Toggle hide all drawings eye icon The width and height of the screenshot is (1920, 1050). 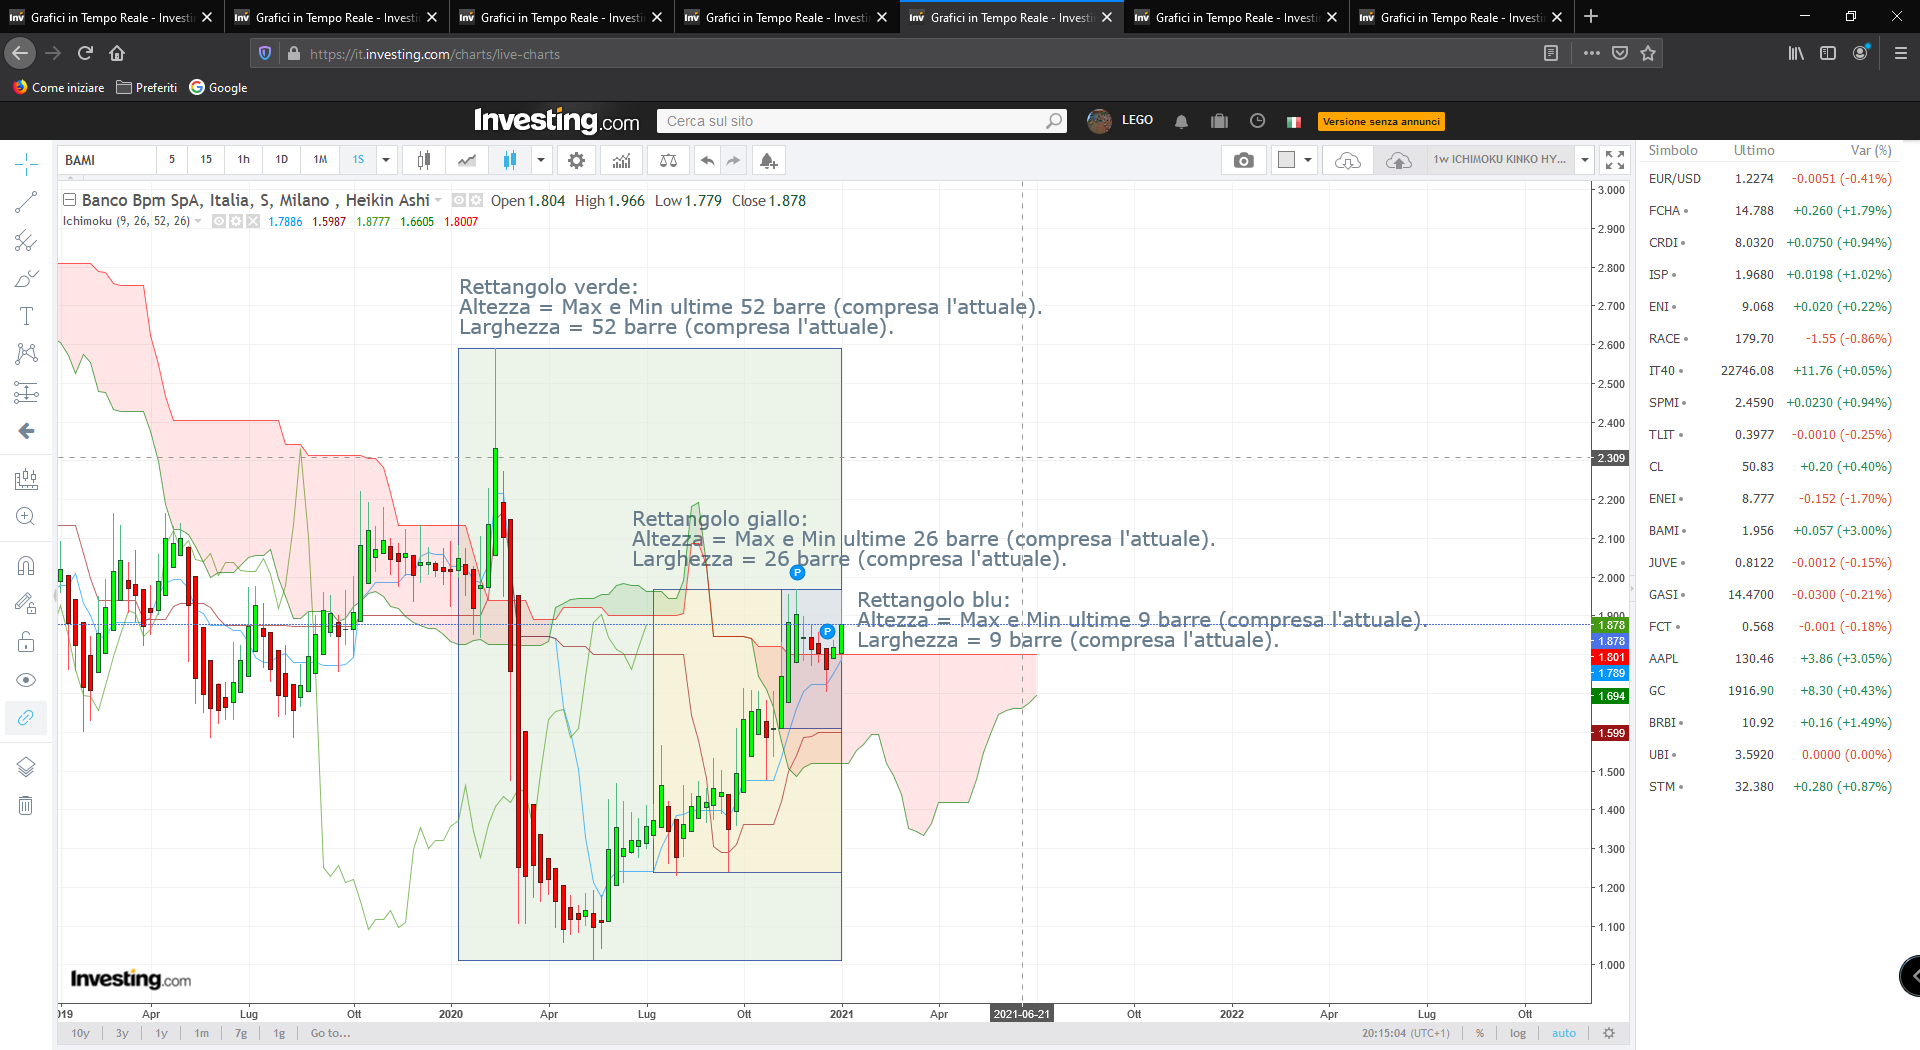[26, 680]
